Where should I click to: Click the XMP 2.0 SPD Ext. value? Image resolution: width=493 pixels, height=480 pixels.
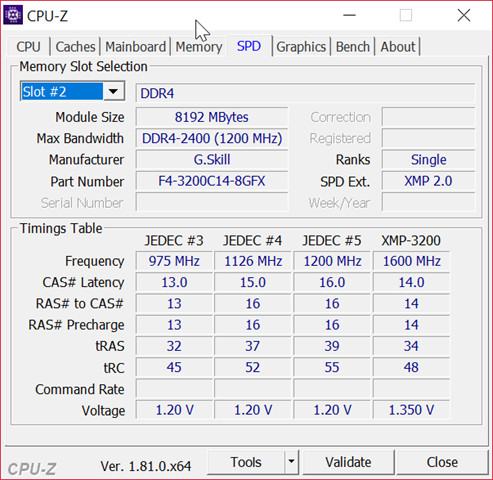pos(428,181)
